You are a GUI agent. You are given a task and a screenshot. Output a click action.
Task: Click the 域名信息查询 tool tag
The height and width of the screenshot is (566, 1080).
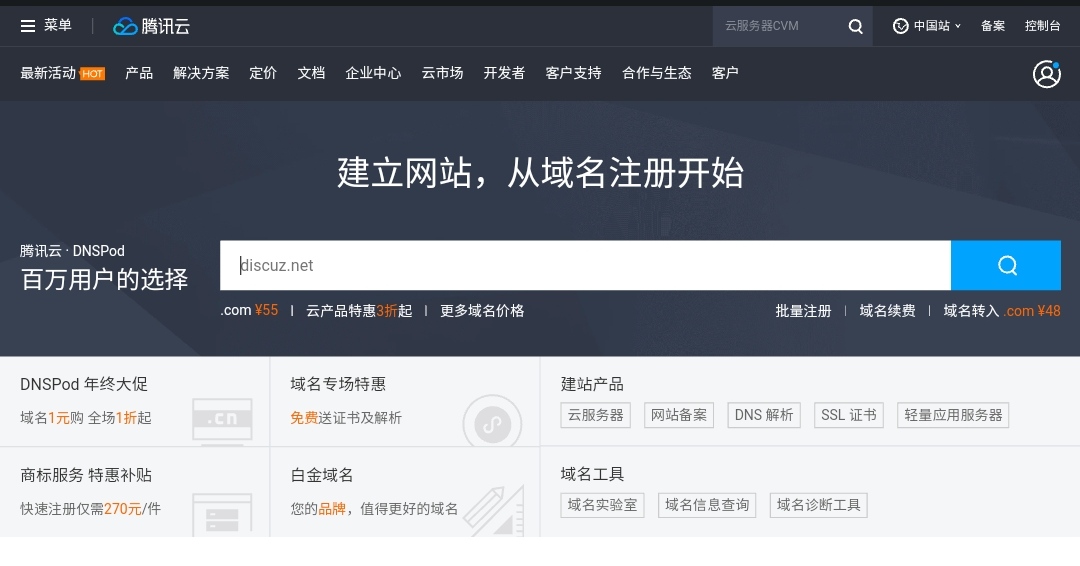tap(707, 505)
